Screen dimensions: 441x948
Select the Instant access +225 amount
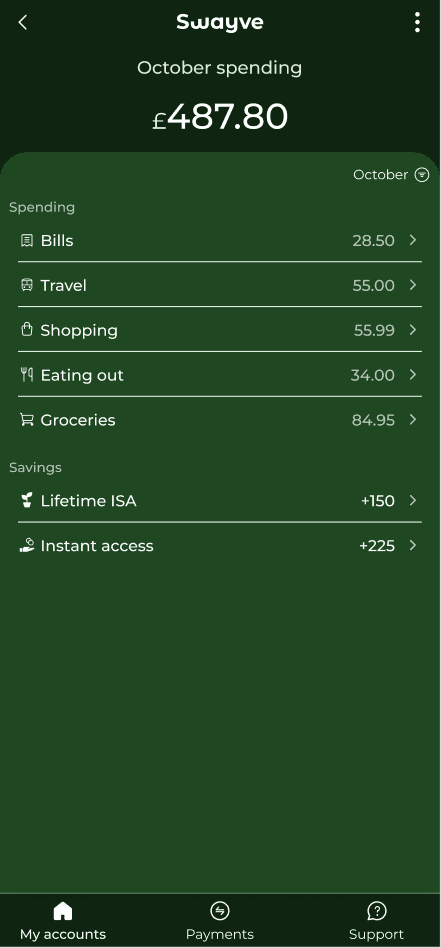coord(377,546)
